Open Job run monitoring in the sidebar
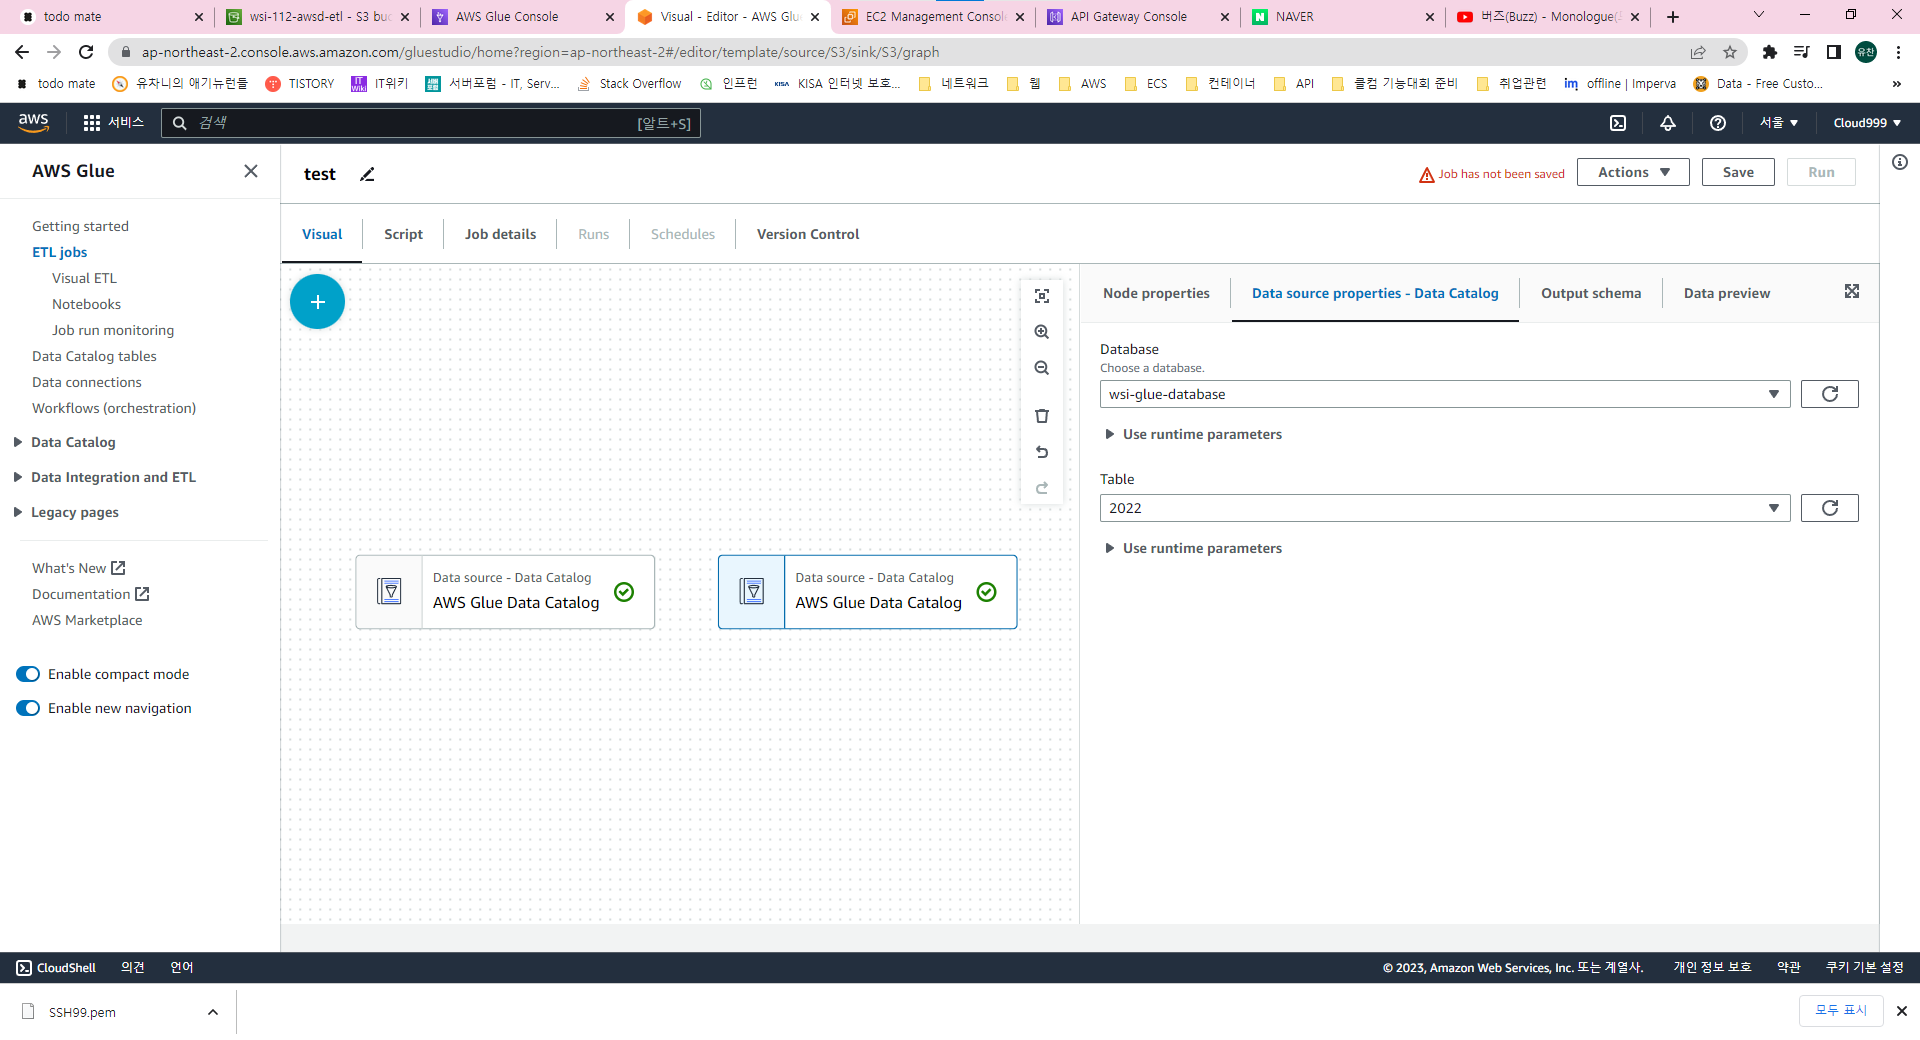 pos(113,330)
